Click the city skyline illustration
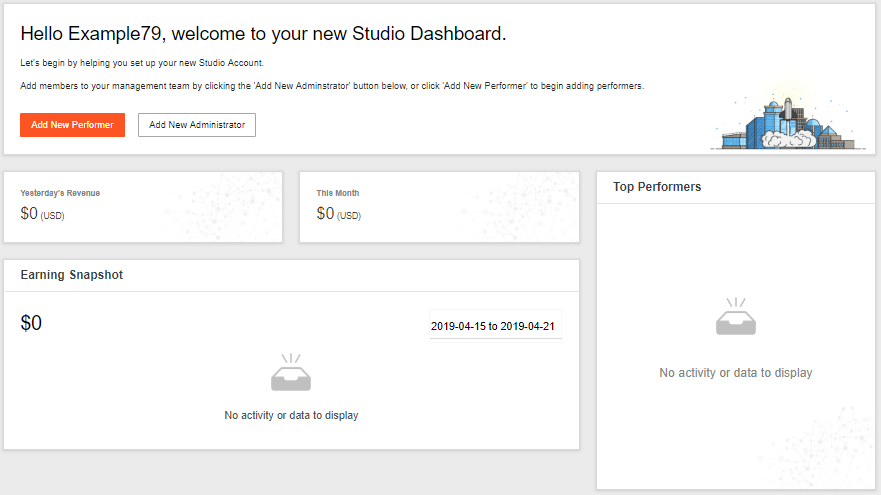Image resolution: width=881 pixels, height=495 pixels. point(788,124)
